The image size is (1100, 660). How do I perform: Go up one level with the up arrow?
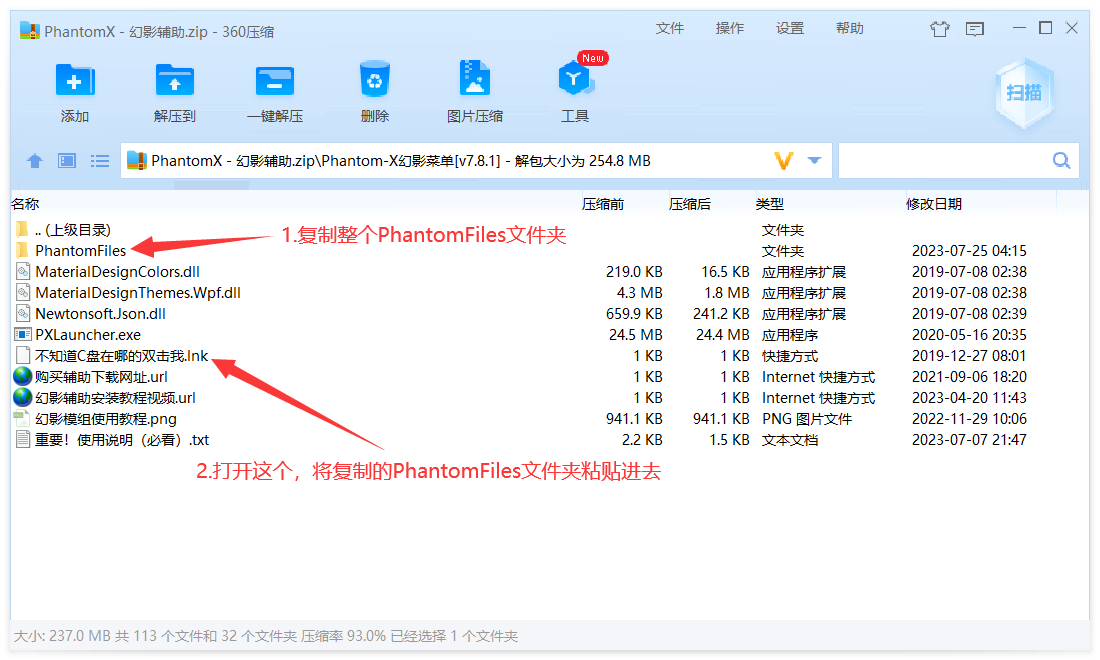click(x=34, y=161)
